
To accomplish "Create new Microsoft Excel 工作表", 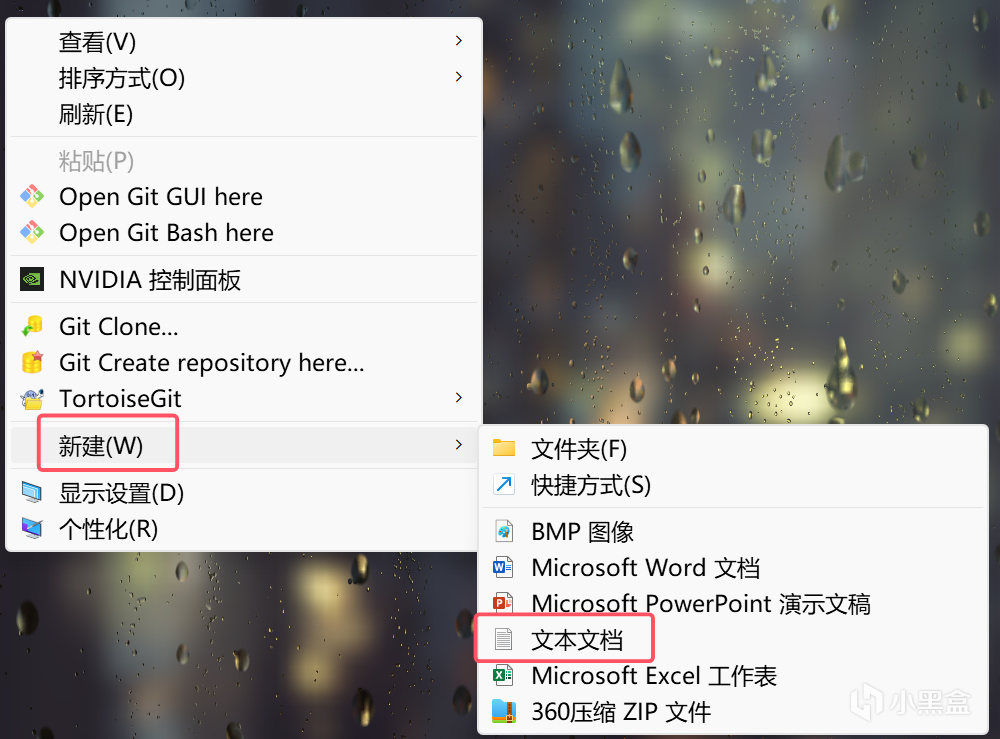I will tap(733, 675).
